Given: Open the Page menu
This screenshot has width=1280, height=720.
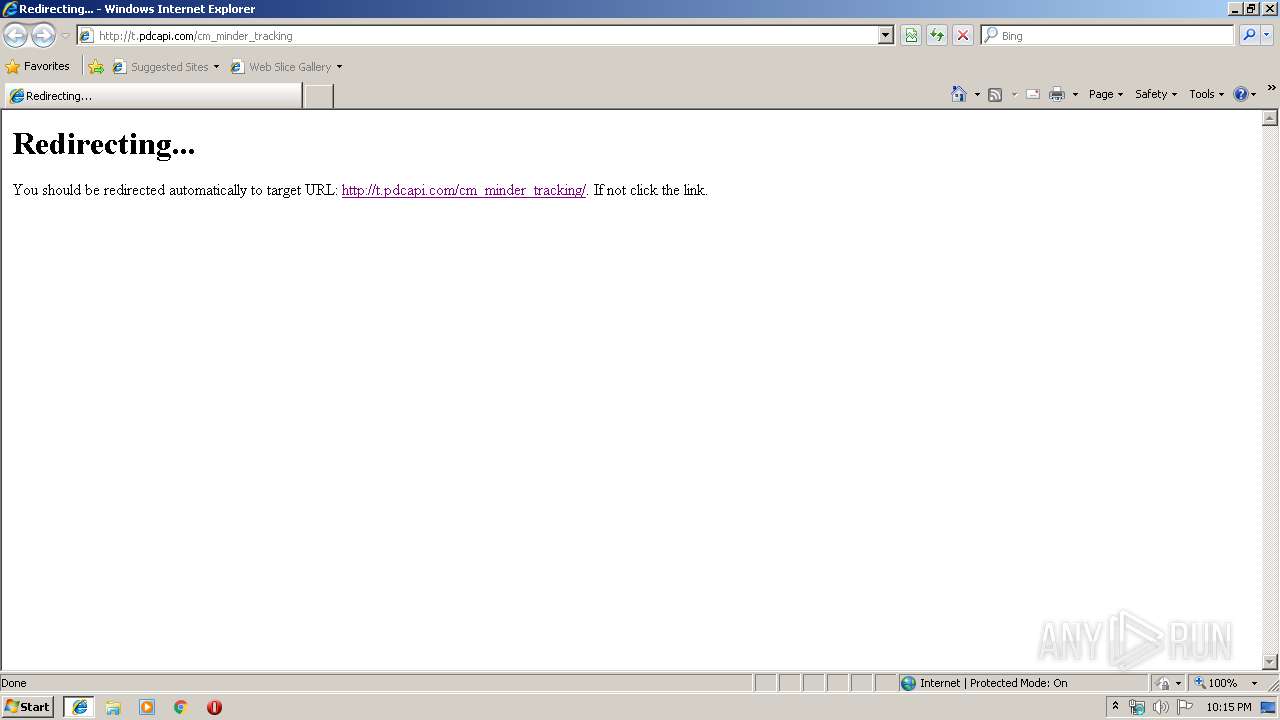Looking at the screenshot, I should coord(1106,94).
